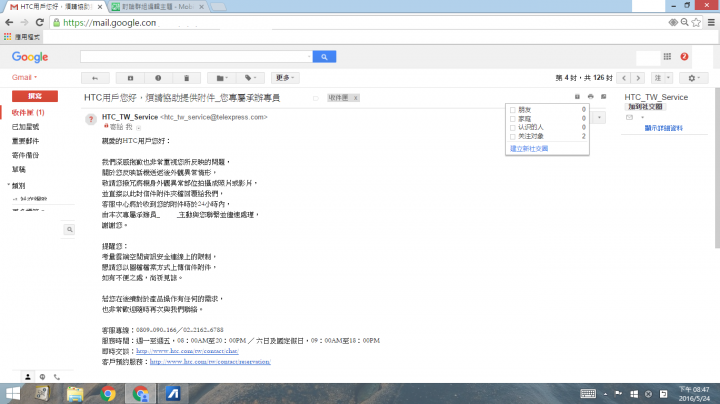Image resolution: width=720 pixels, height=404 pixels.
Task: Click the sender's question-mark avatar
Action: tap(91, 119)
